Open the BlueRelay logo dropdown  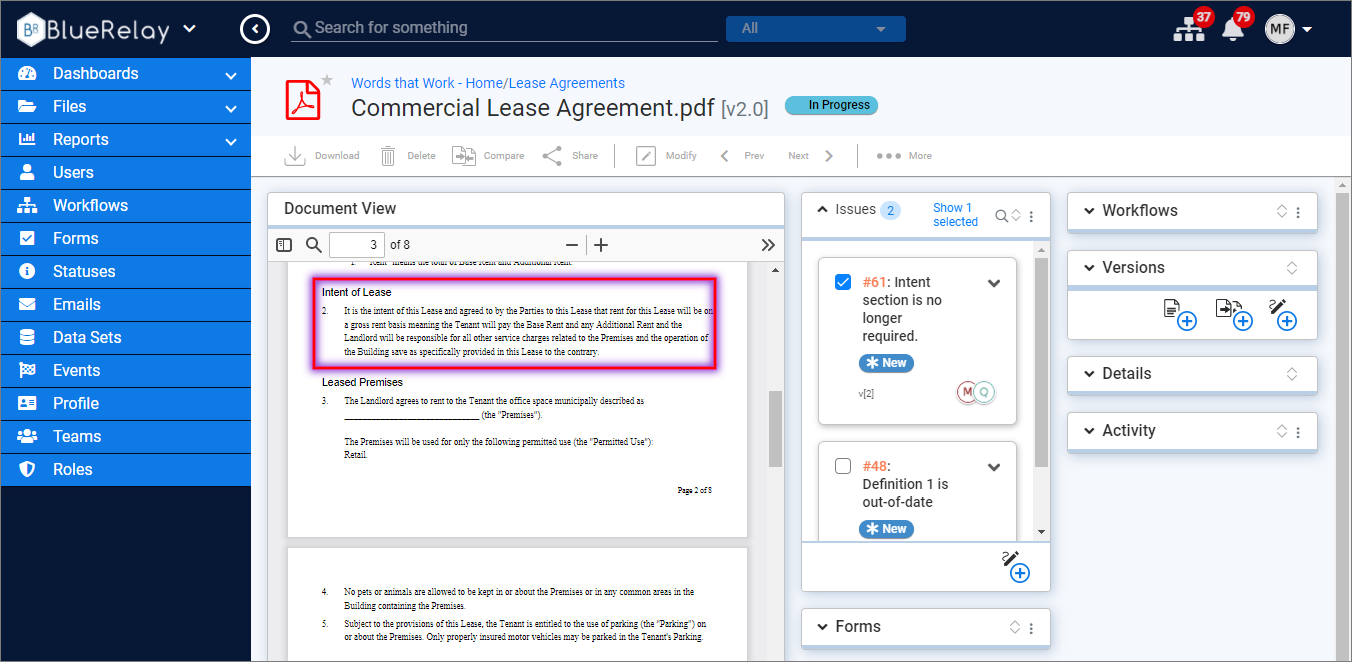point(190,29)
